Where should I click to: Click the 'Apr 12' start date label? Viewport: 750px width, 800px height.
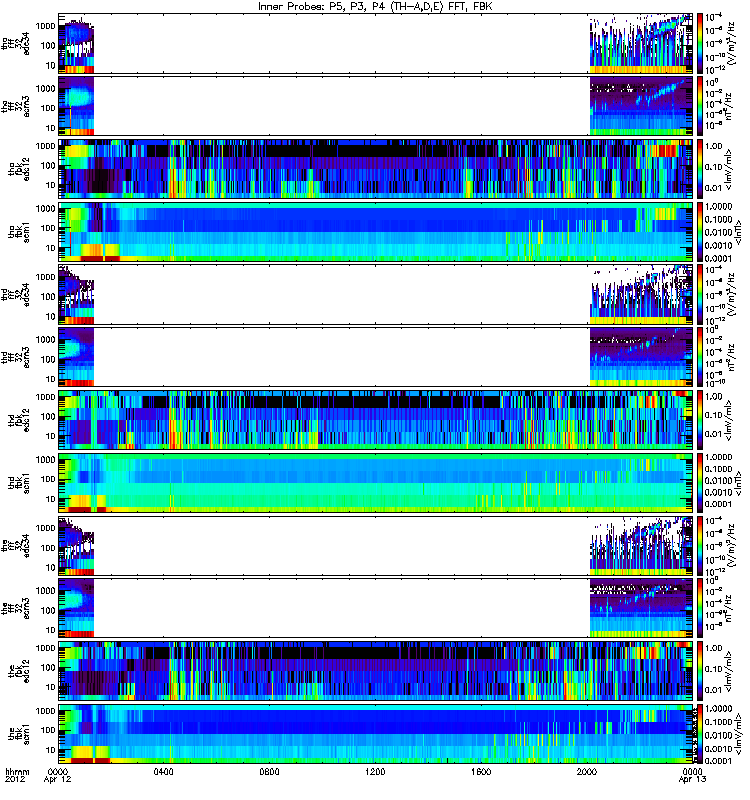(x=57, y=779)
